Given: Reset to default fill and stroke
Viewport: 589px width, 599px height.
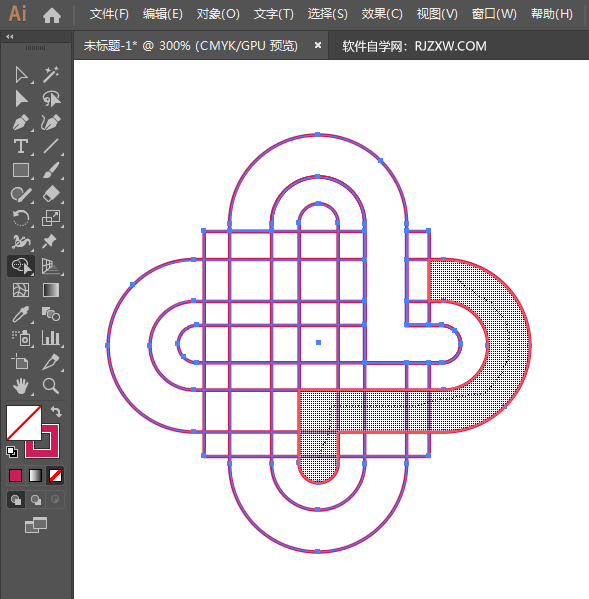Looking at the screenshot, I should point(12,452).
